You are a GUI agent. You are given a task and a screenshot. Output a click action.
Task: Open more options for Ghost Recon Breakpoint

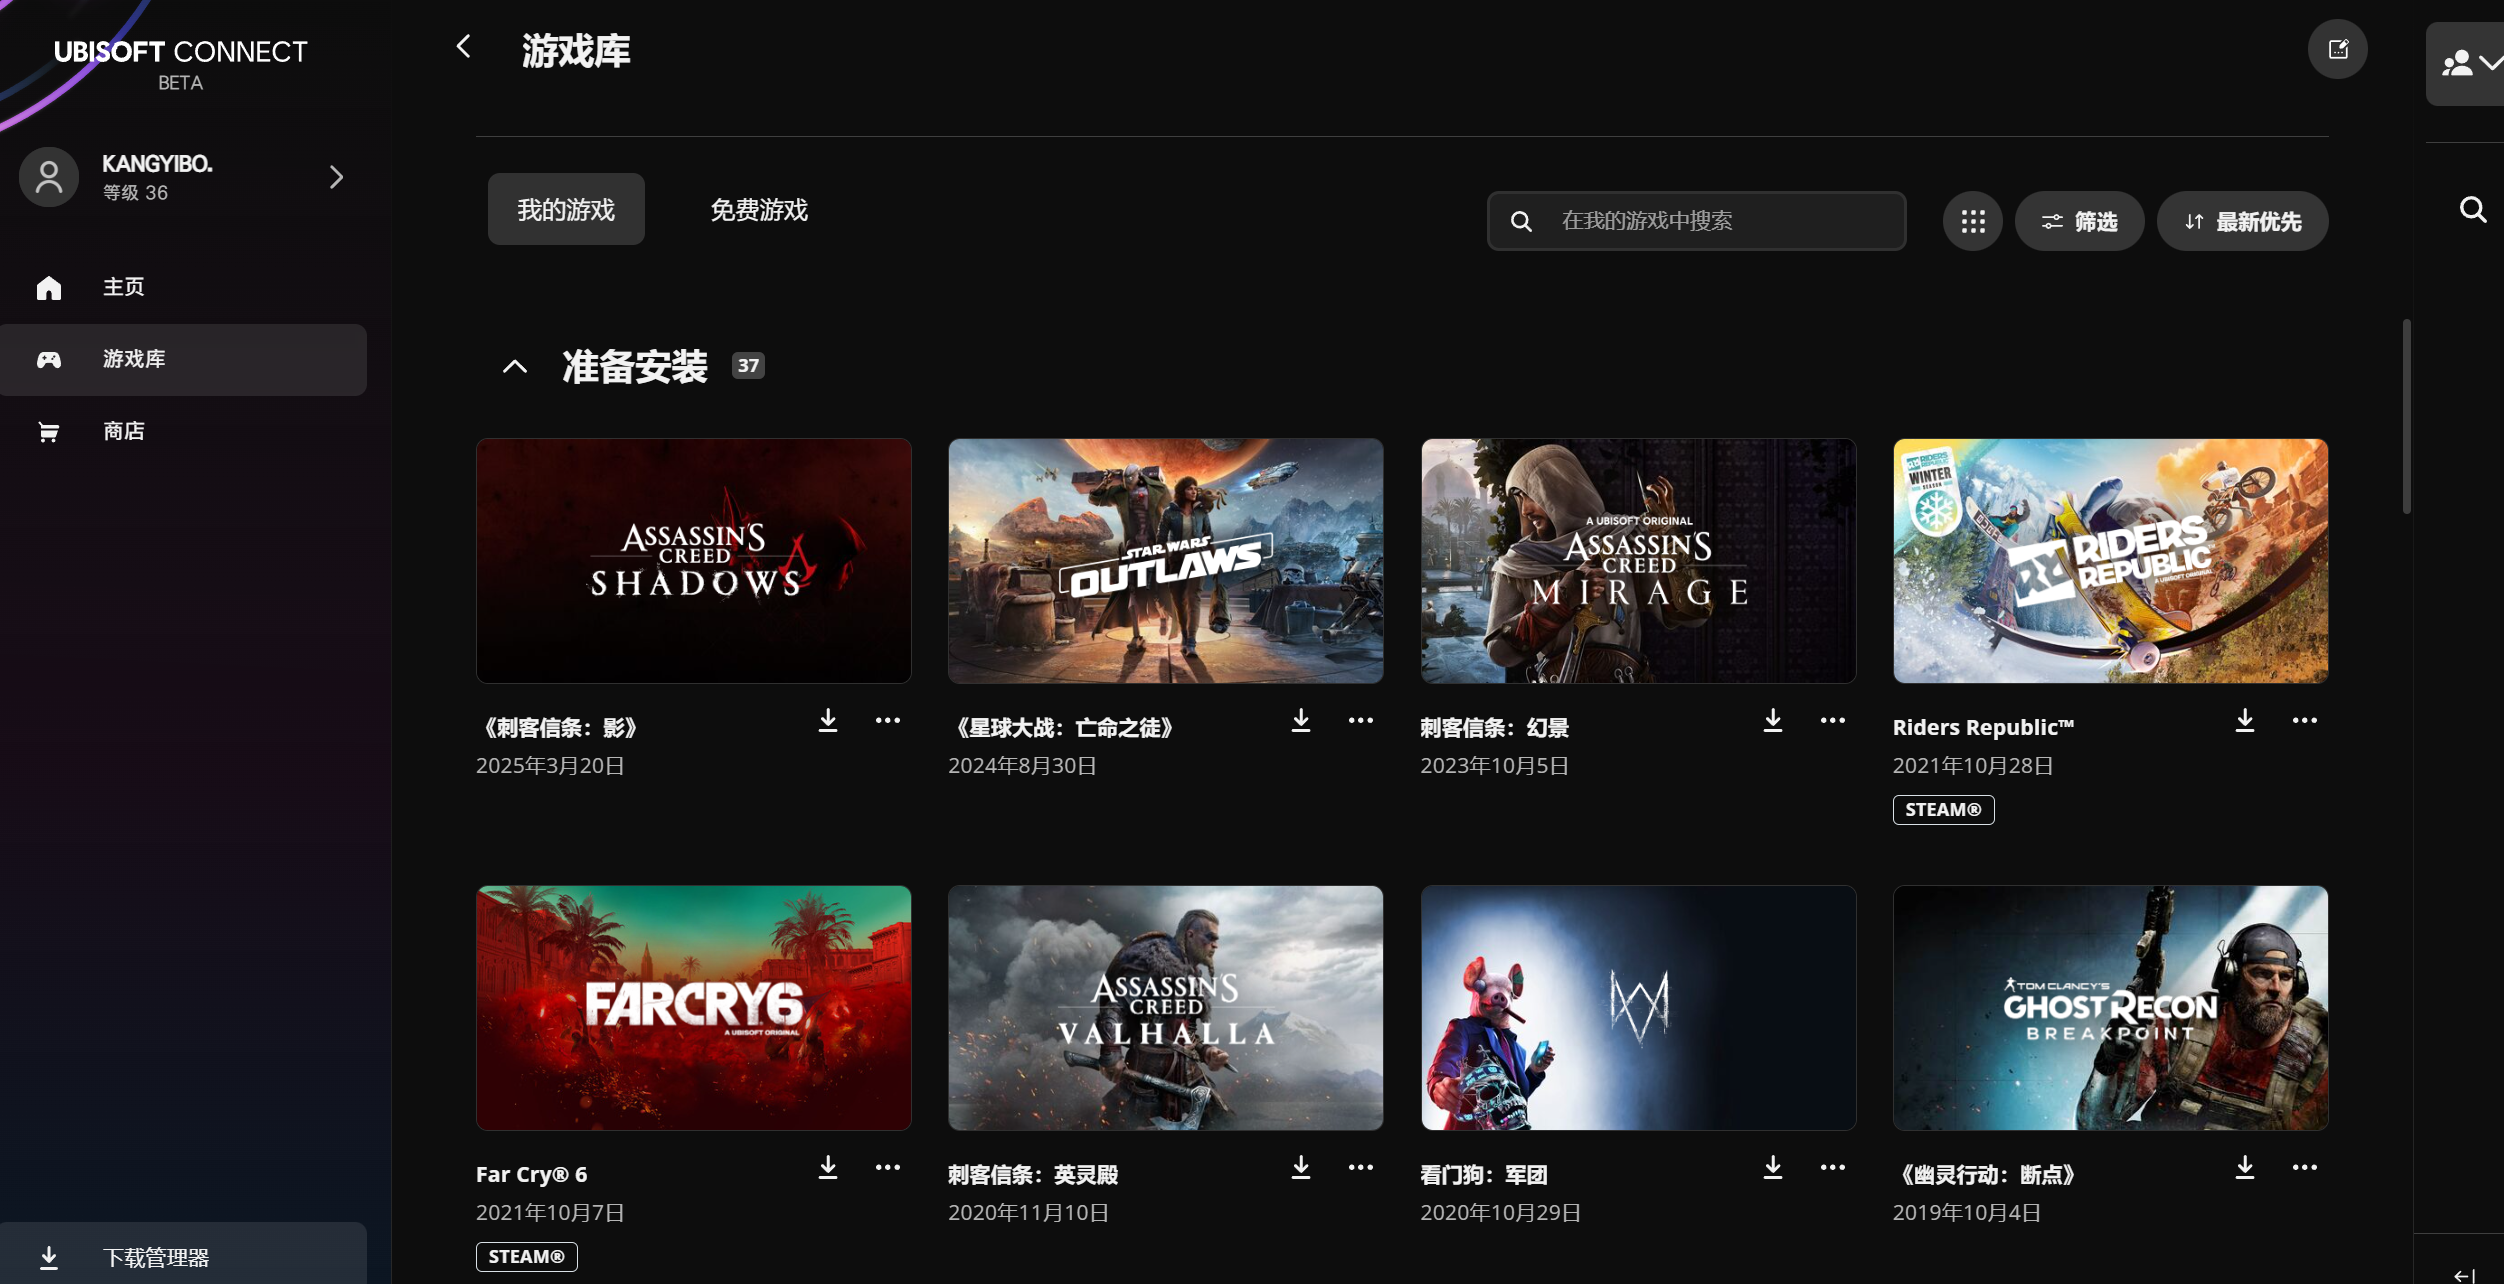pos(2304,1168)
